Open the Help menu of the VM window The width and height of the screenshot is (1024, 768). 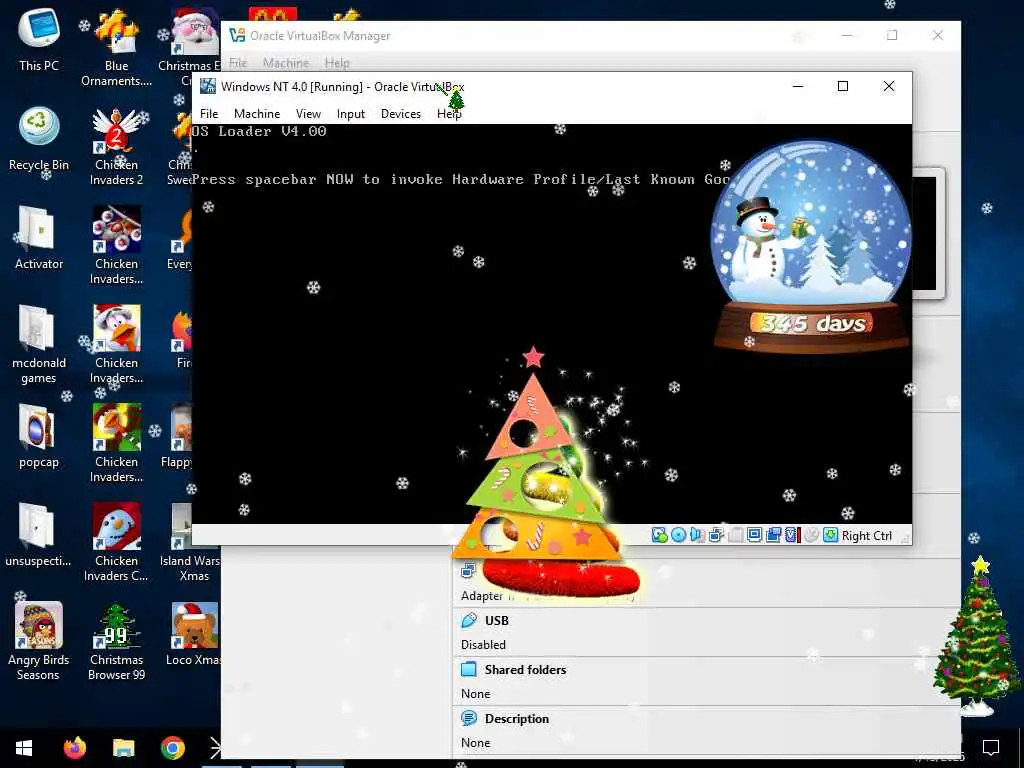pyautogui.click(x=449, y=114)
